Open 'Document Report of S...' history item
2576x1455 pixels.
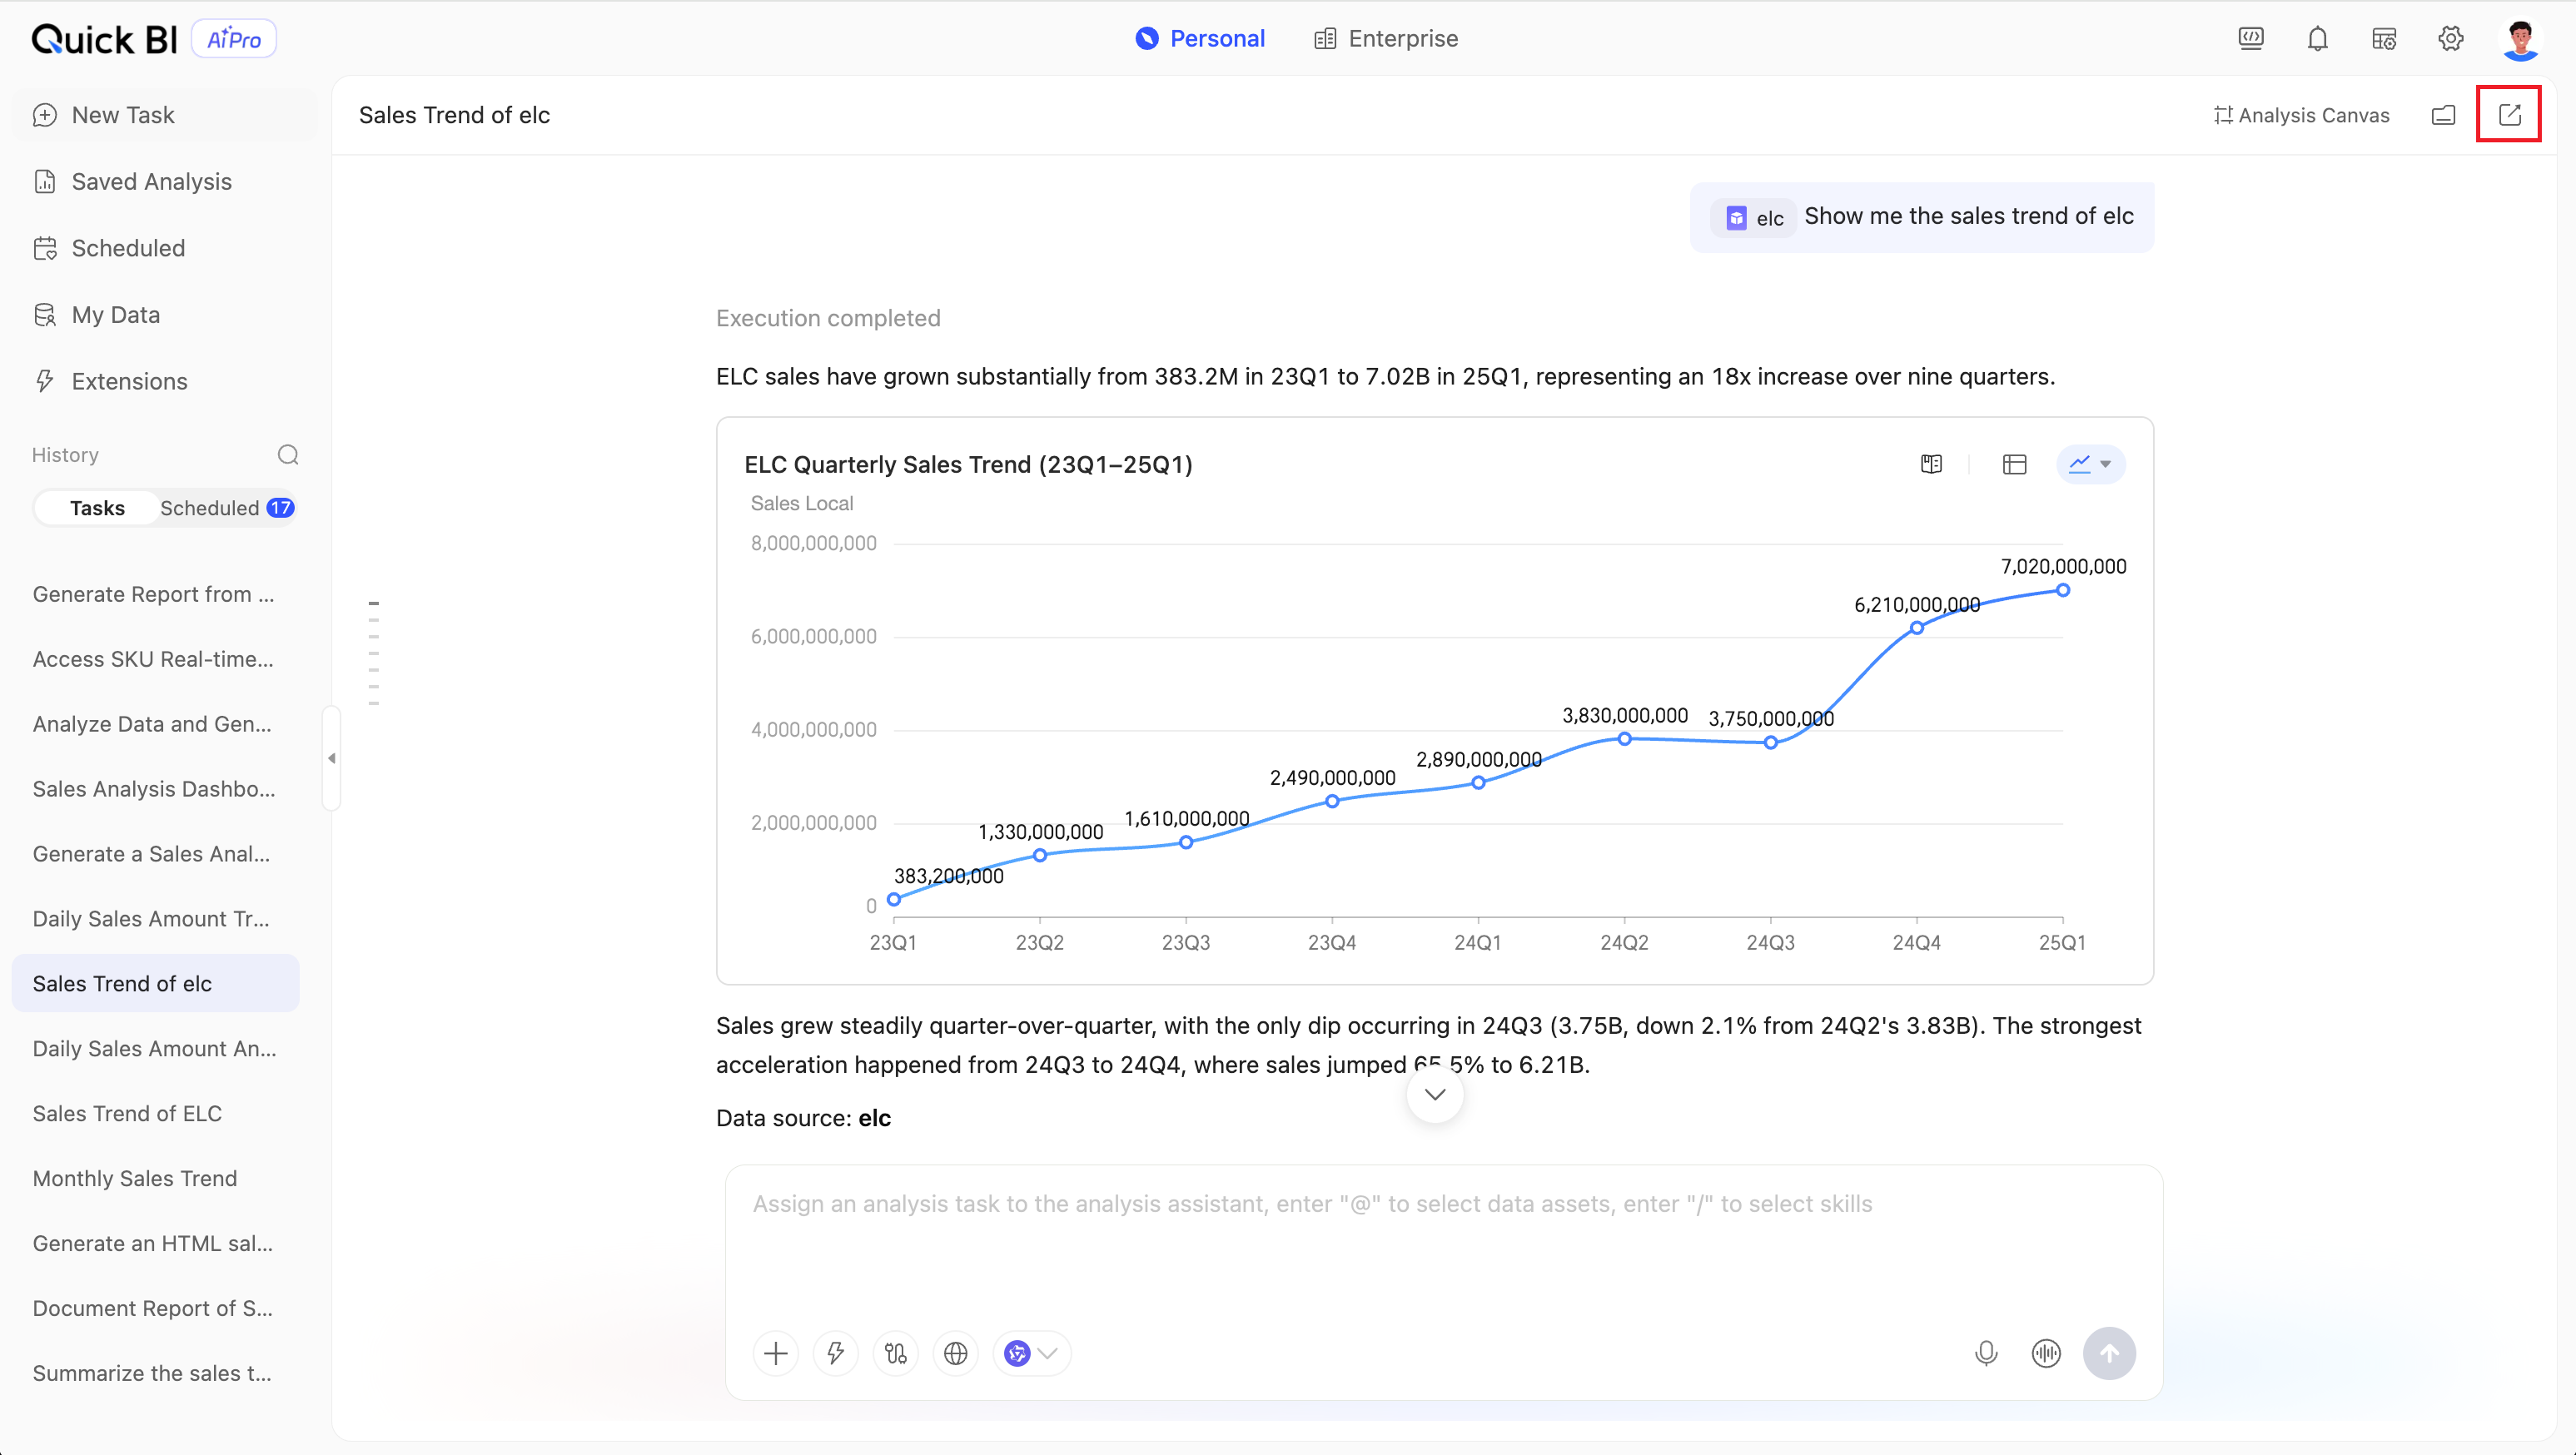pyautogui.click(x=155, y=1309)
